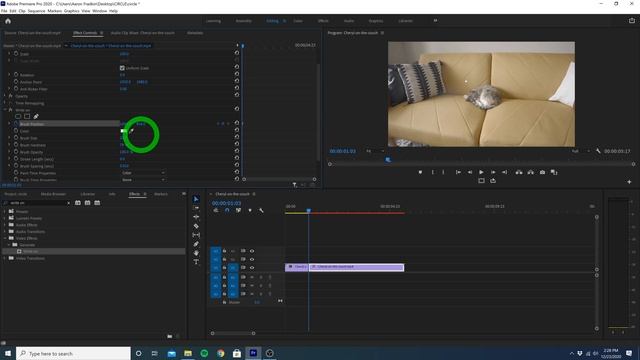Click Mark In in Program monitor

(x=433, y=172)
